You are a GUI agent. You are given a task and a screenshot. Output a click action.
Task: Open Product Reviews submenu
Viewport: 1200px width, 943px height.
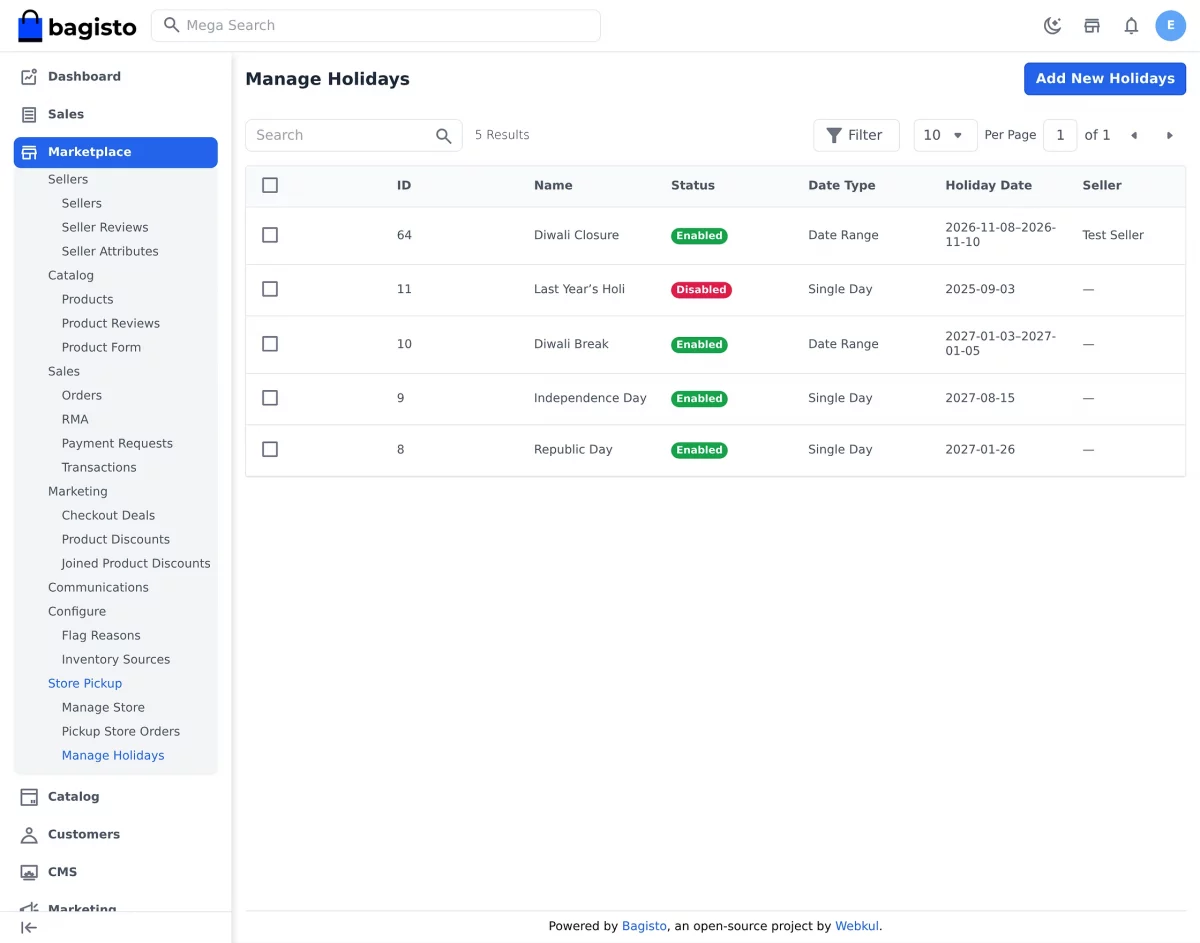click(x=111, y=323)
